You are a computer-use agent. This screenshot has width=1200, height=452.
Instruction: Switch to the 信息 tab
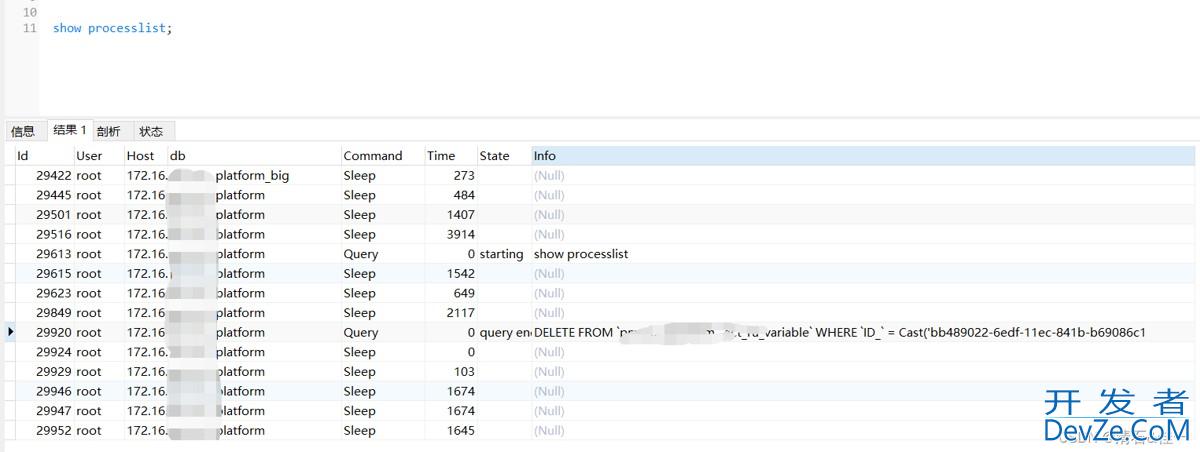tap(22, 131)
